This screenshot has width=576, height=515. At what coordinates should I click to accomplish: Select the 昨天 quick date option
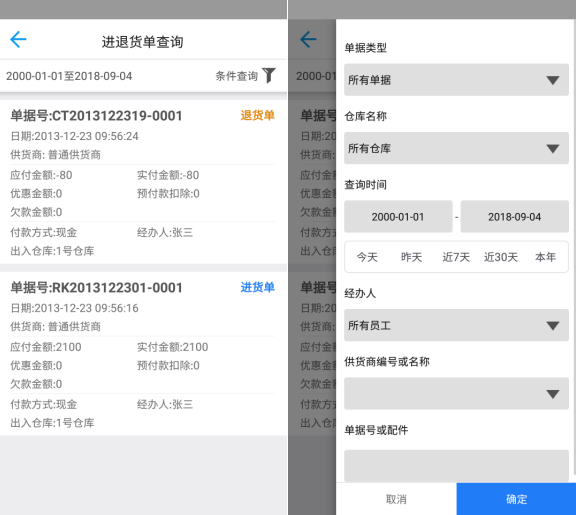pyautogui.click(x=411, y=257)
